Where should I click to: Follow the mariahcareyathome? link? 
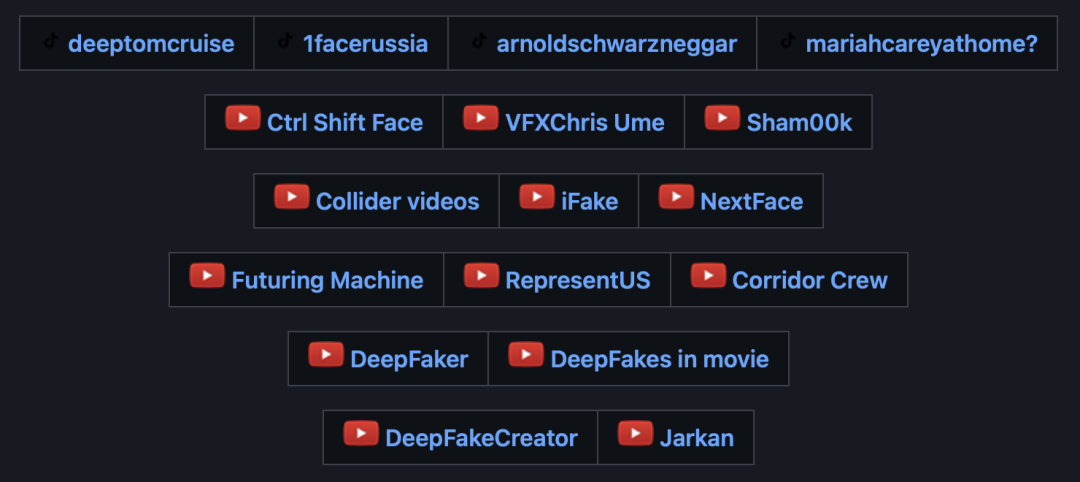pos(922,44)
